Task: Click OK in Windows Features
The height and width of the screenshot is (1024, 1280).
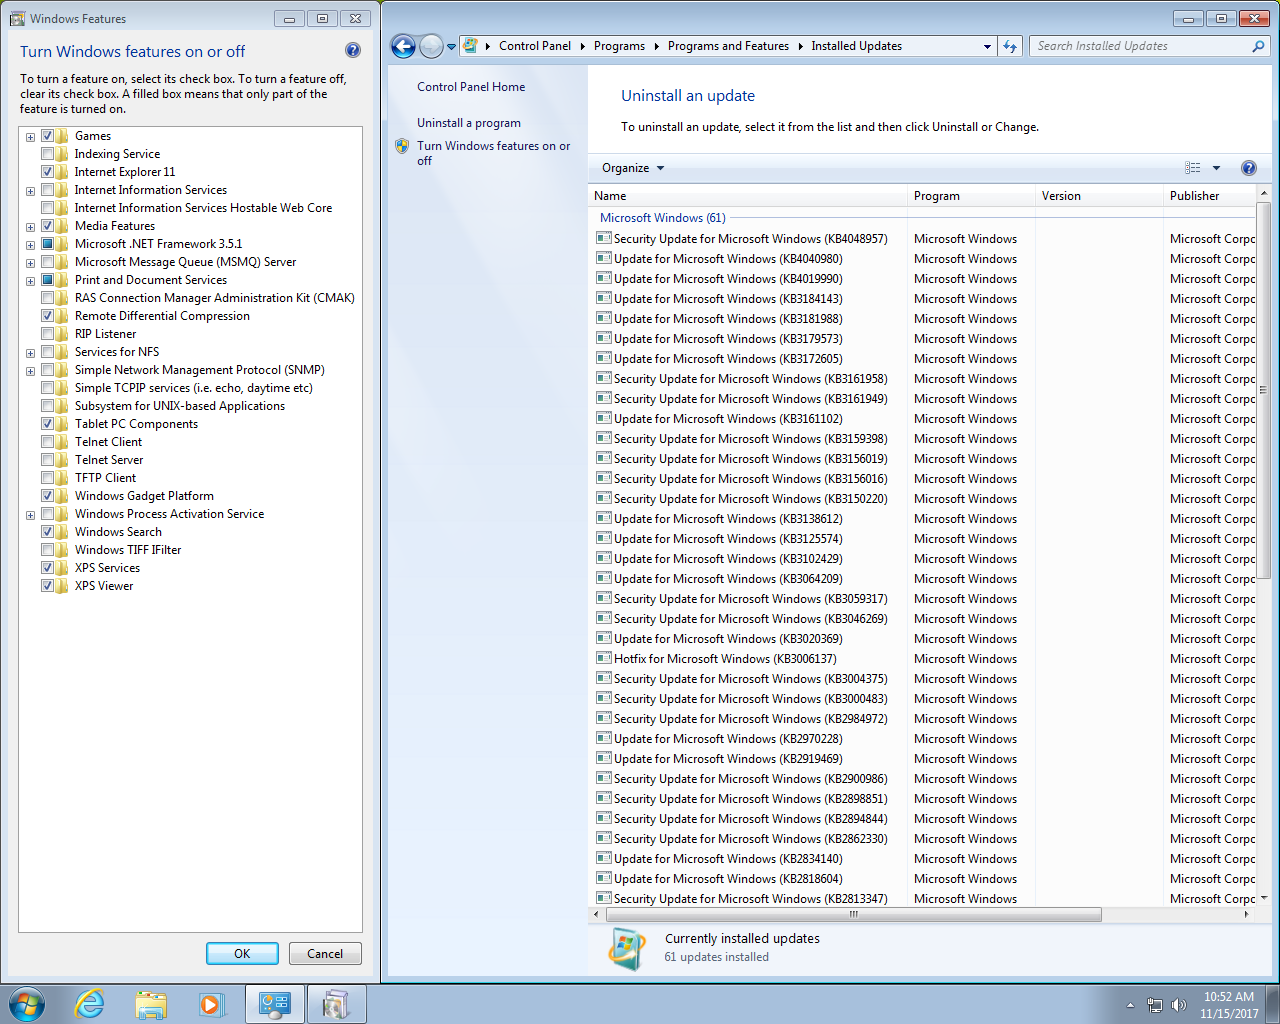Action: [242, 954]
